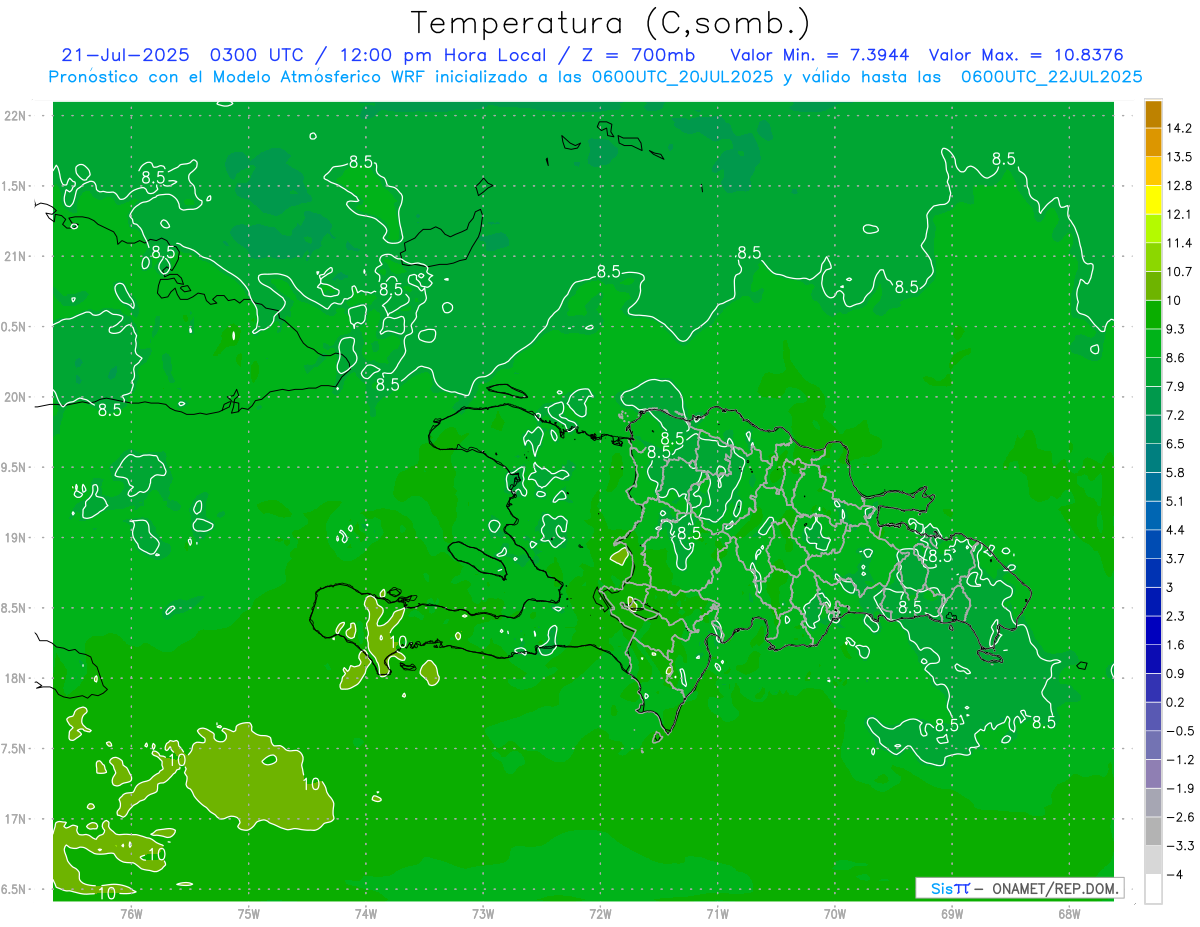Image resolution: width=1200 pixels, height=927 pixels.
Task: Pick the white swatch below -4
Action: coord(1153,889)
